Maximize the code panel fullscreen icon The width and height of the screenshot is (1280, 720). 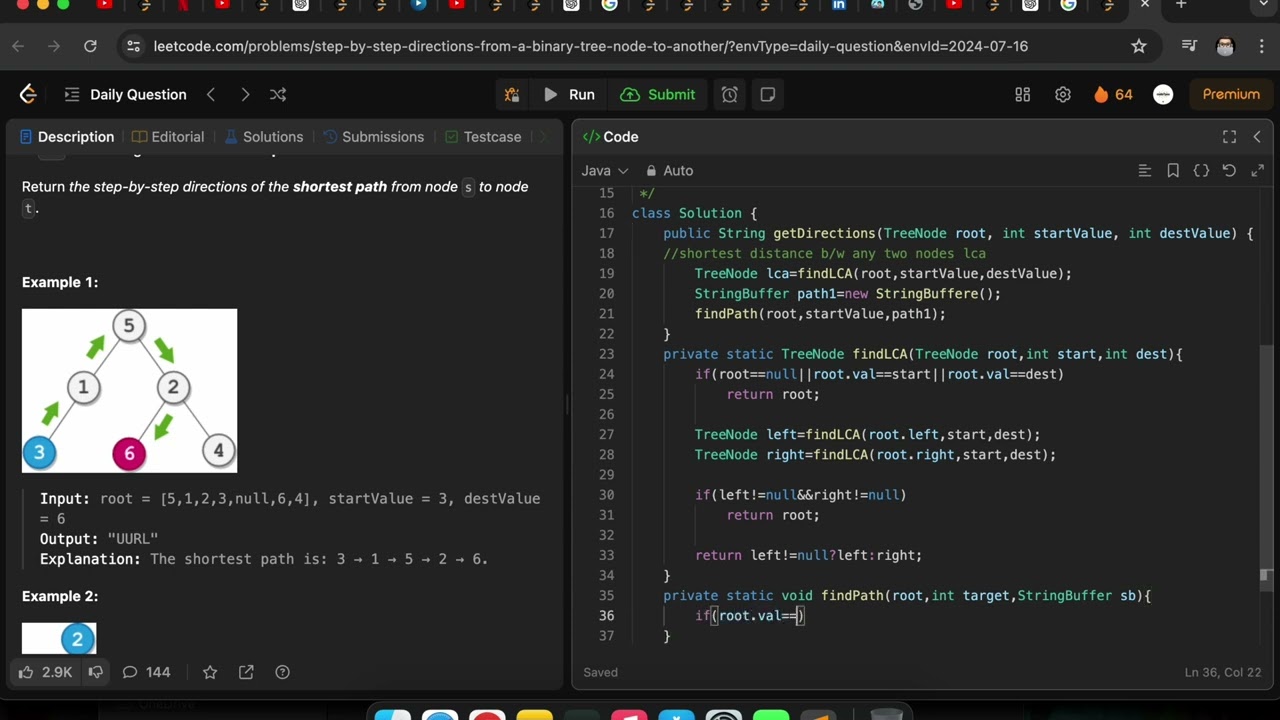1229,137
